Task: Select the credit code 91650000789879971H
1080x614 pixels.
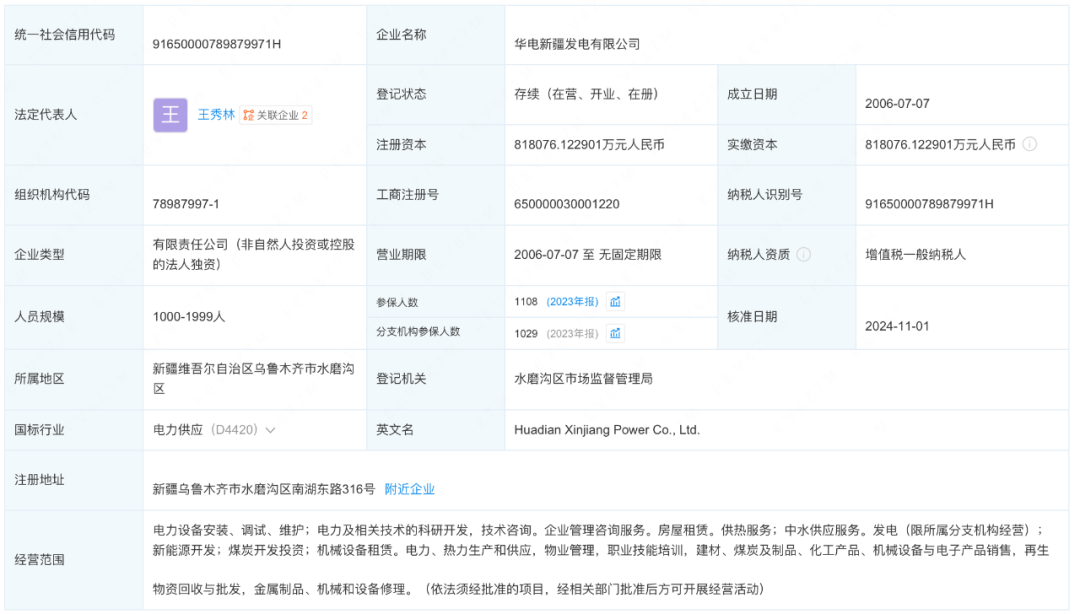Action: [x=217, y=44]
